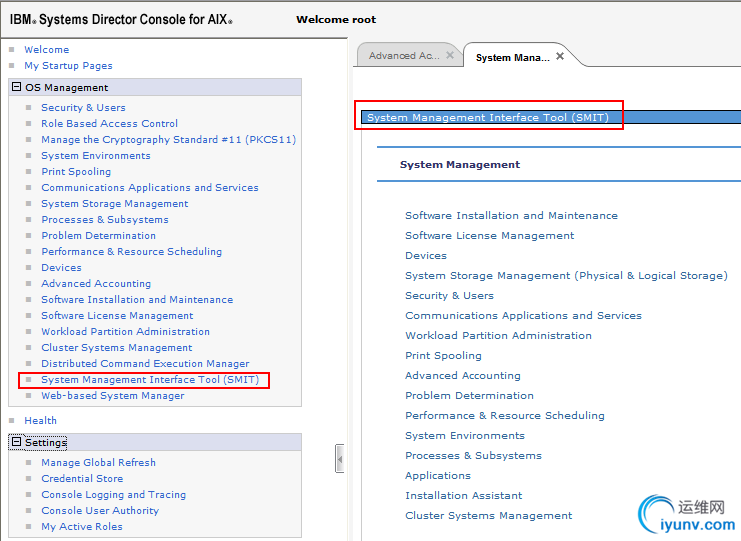Open My Active Roles
Viewport: 741px width, 541px height.
[x=82, y=527]
